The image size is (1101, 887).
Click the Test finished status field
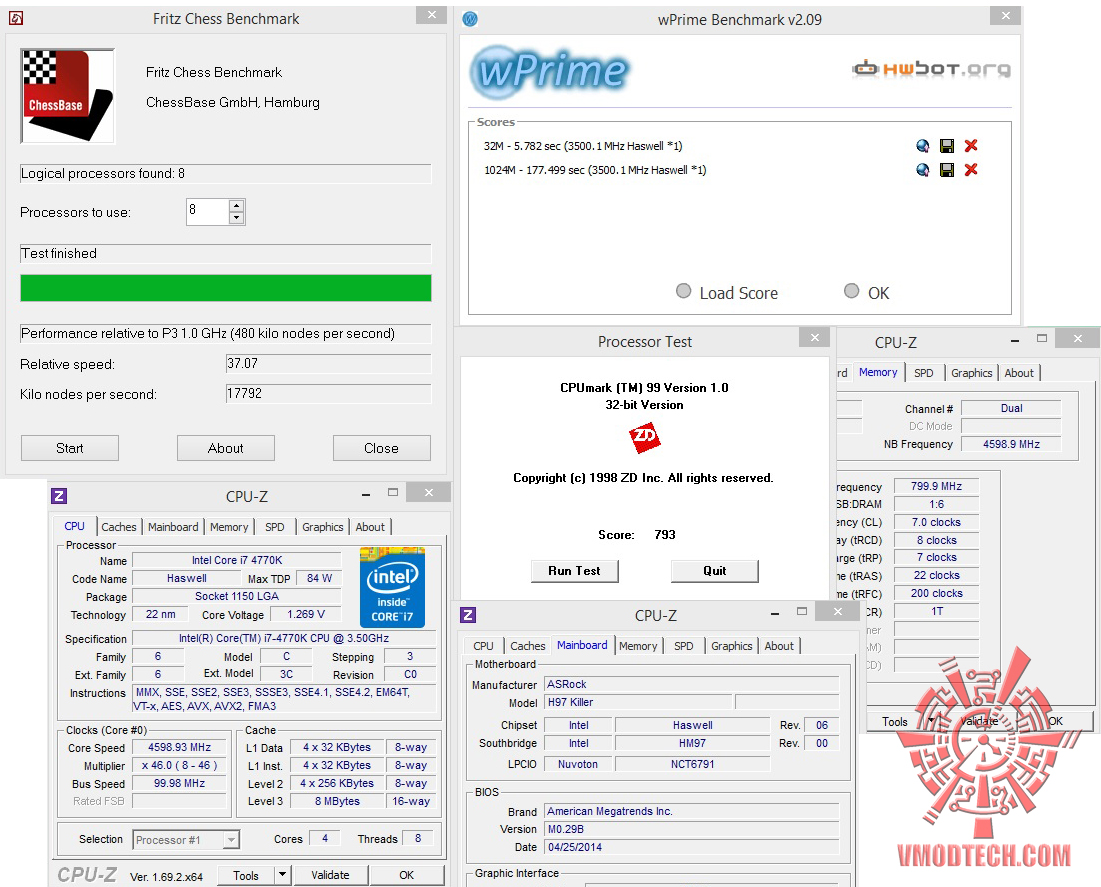pos(225,254)
